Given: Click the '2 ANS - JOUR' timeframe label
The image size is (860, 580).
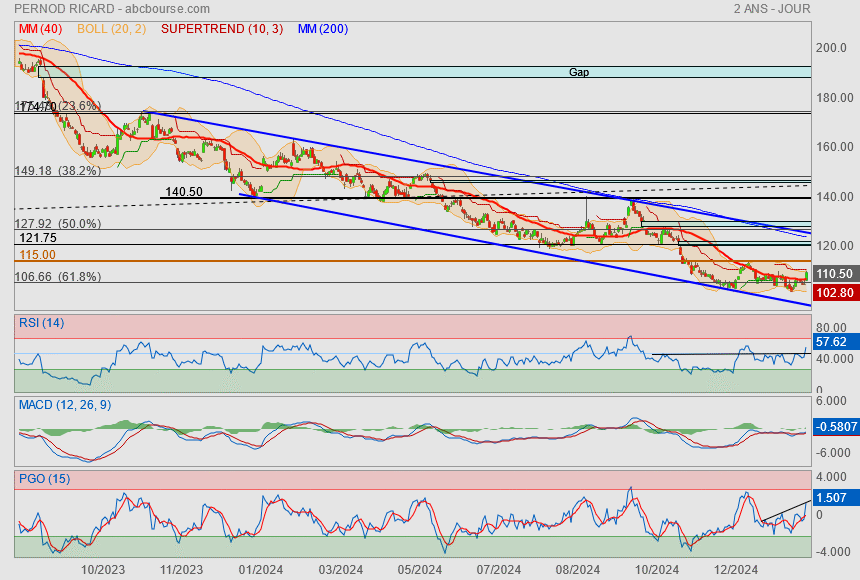Looking at the screenshot, I should click(772, 9).
